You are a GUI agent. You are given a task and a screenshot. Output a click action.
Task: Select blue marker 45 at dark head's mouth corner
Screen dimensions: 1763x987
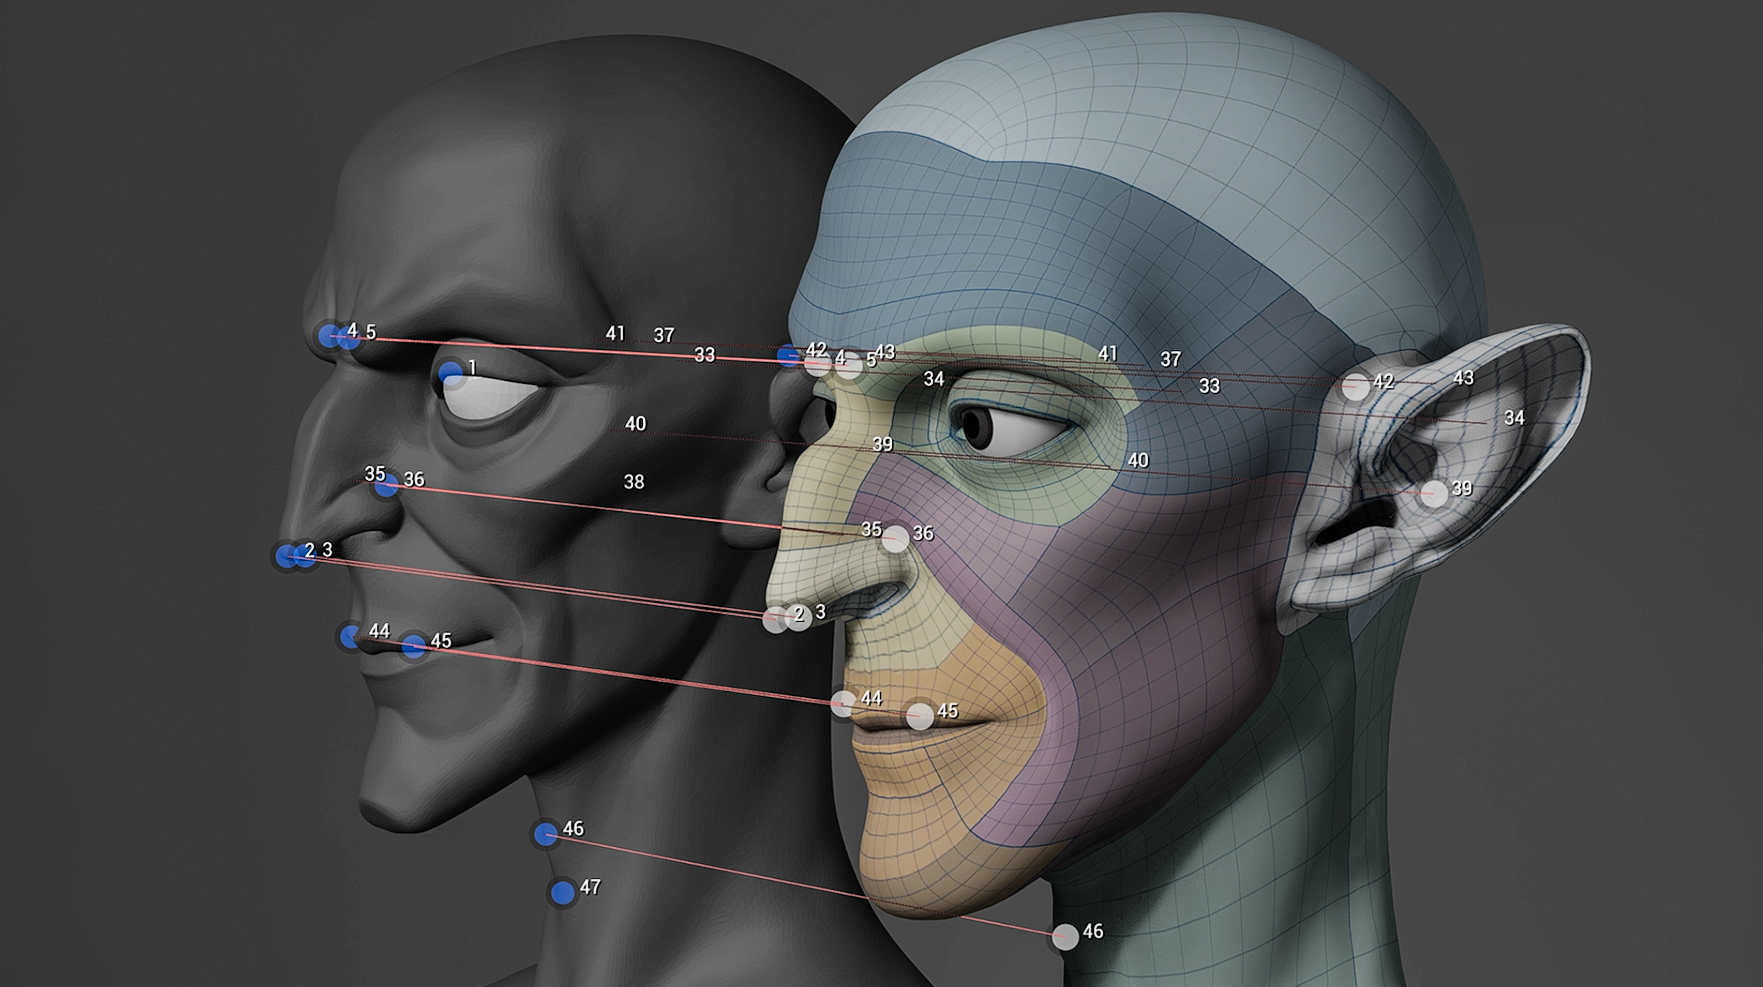pyautogui.click(x=414, y=646)
